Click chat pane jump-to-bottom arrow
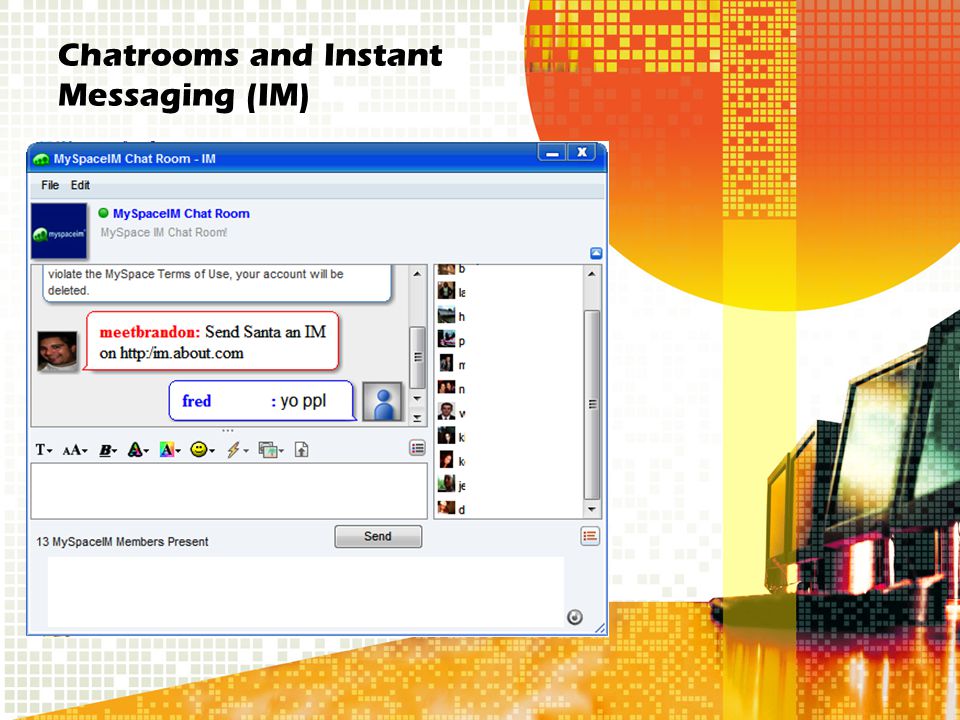Image resolution: width=960 pixels, height=720 pixels. pos(417,418)
